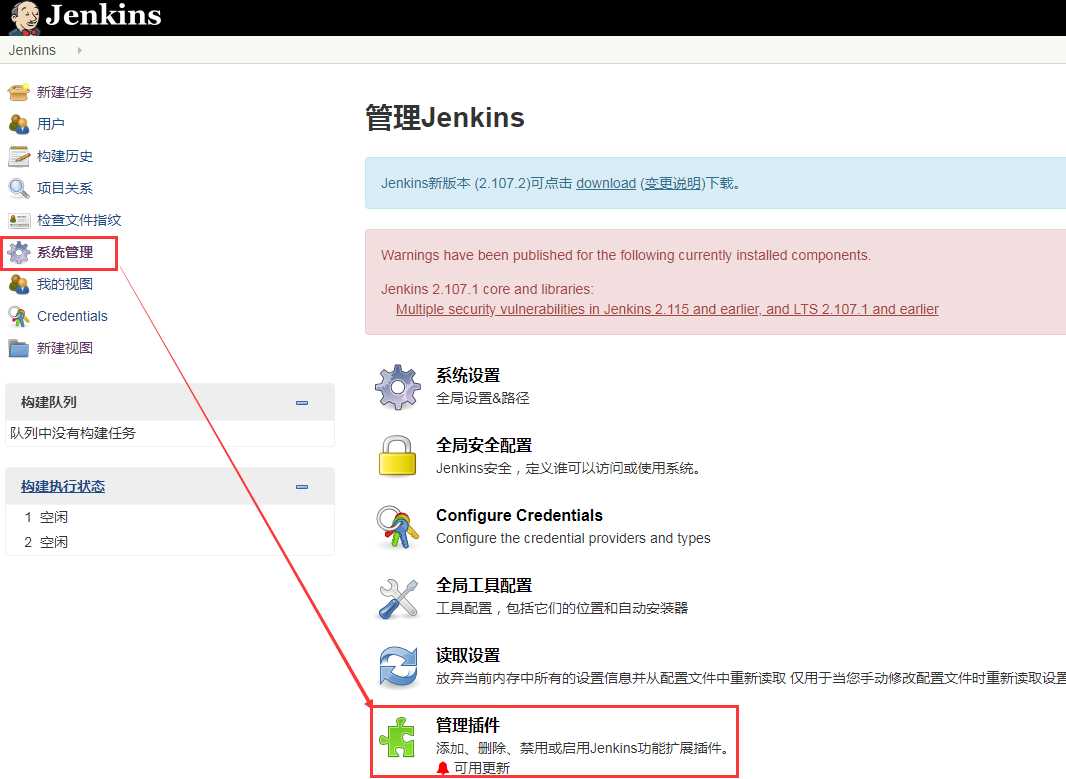This screenshot has width=1066, height=779.
Task: Open the 我的视图 sidebar link
Action: pos(65,284)
